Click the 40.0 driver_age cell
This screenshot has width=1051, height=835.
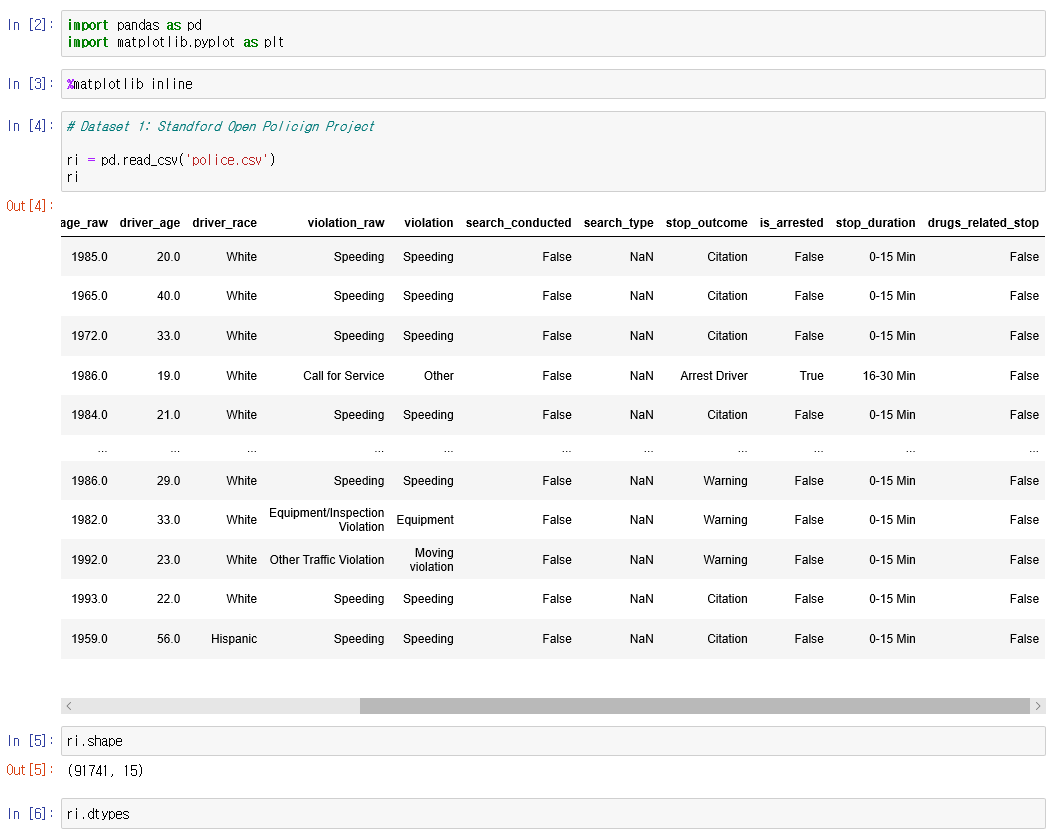[168, 296]
